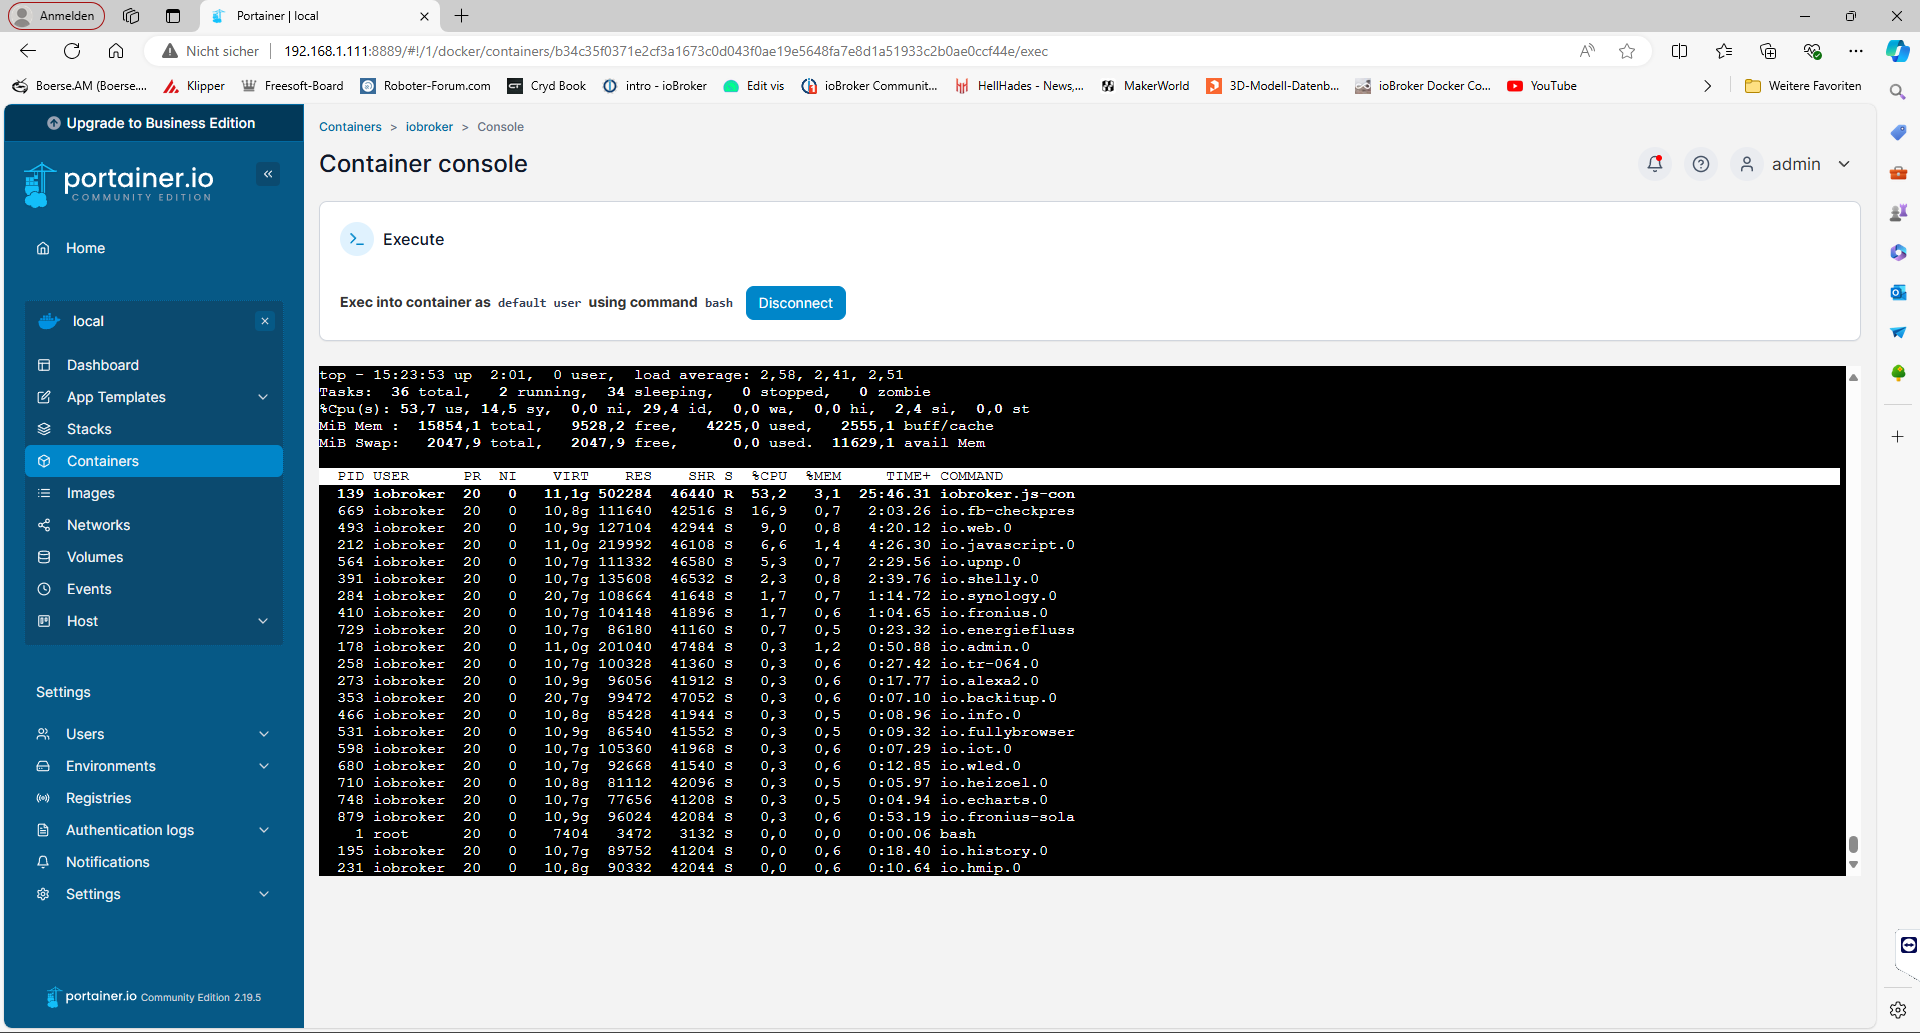Open the Not secure site info

point(211,51)
